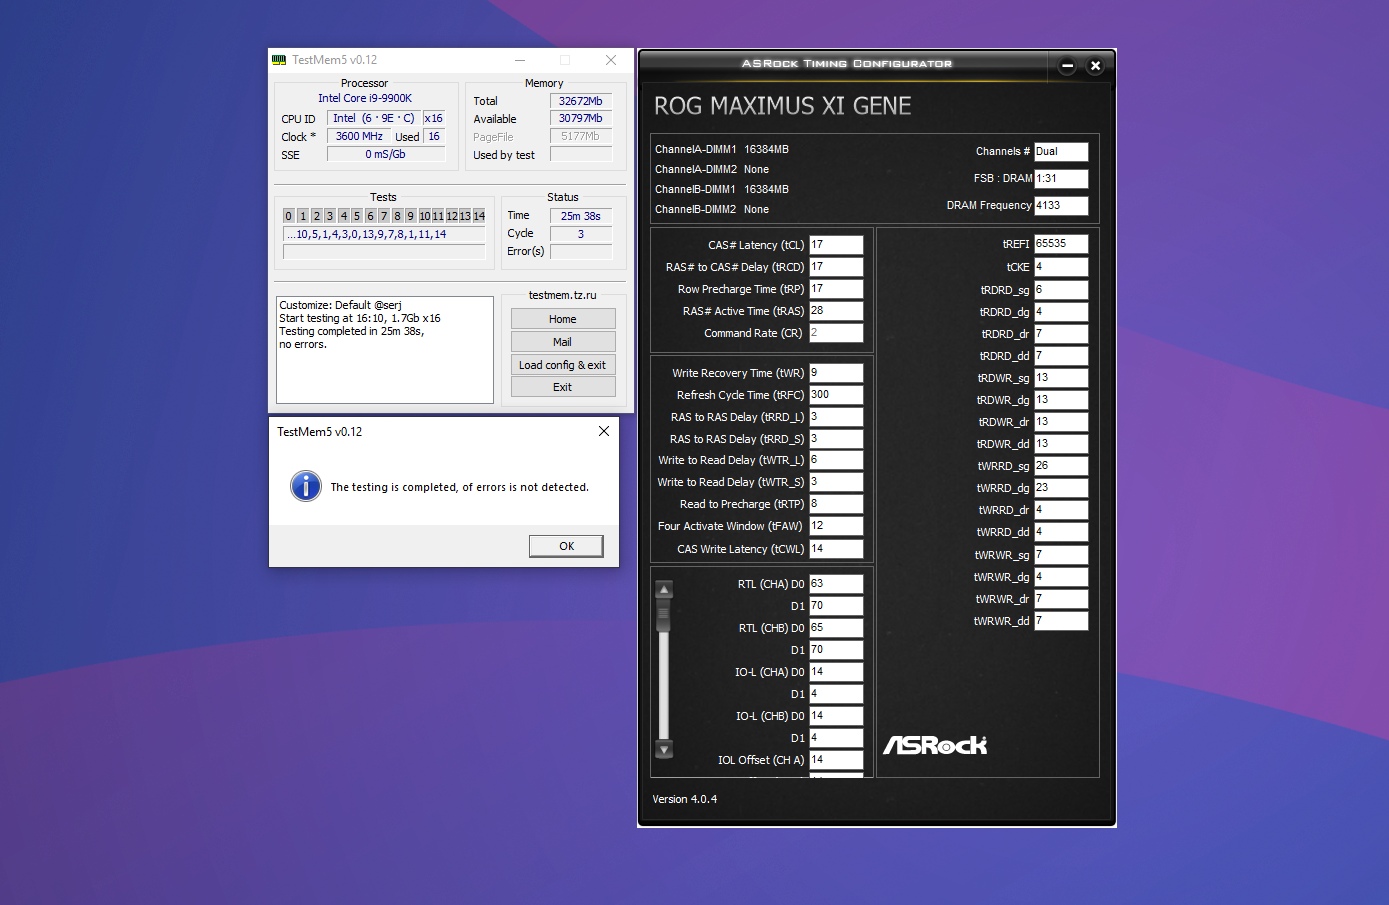The width and height of the screenshot is (1389, 905).
Task: Click the Read to Precharge (tRTP) field
Action: pyautogui.click(x=836, y=504)
